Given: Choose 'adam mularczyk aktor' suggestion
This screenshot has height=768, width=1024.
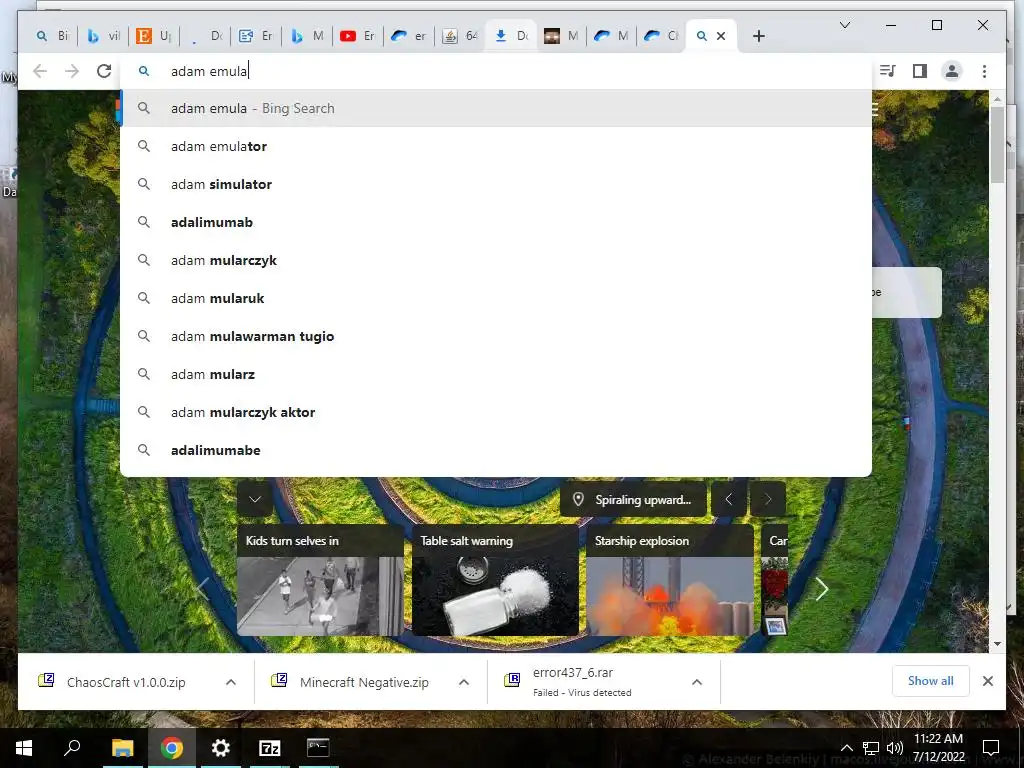Looking at the screenshot, I should coord(496,412).
